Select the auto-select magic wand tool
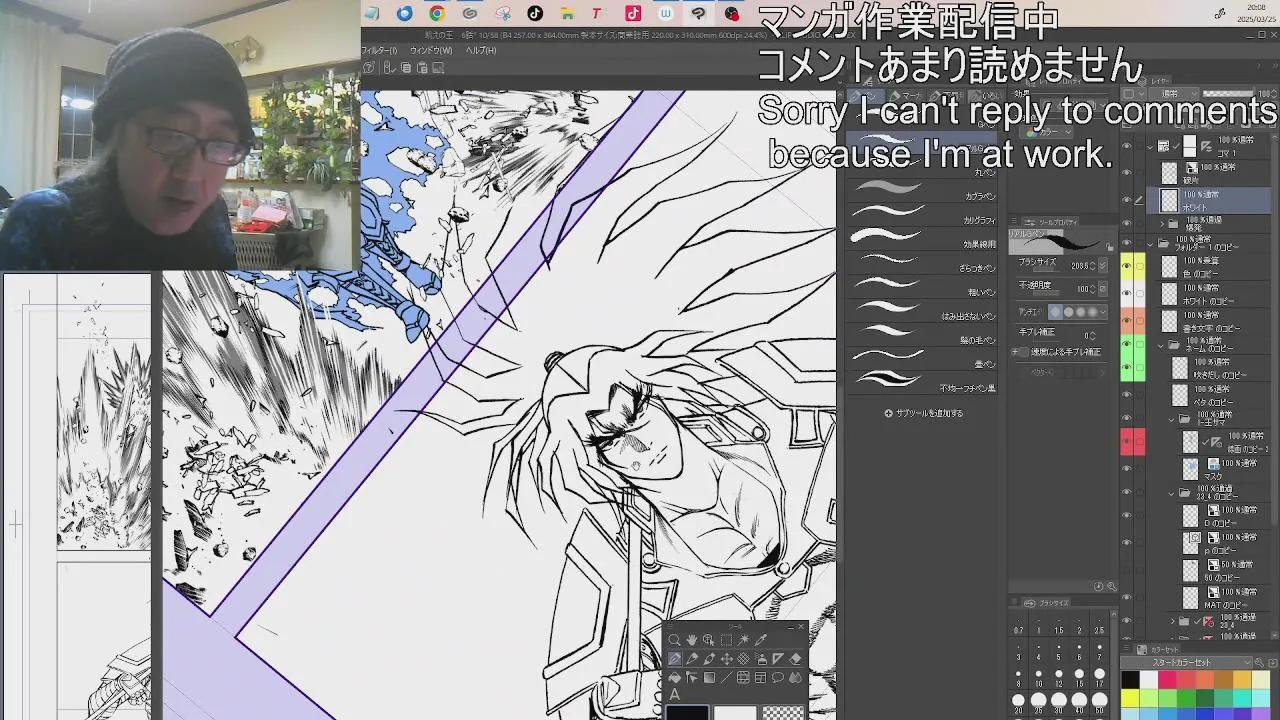This screenshot has height=720, width=1280. click(744, 640)
